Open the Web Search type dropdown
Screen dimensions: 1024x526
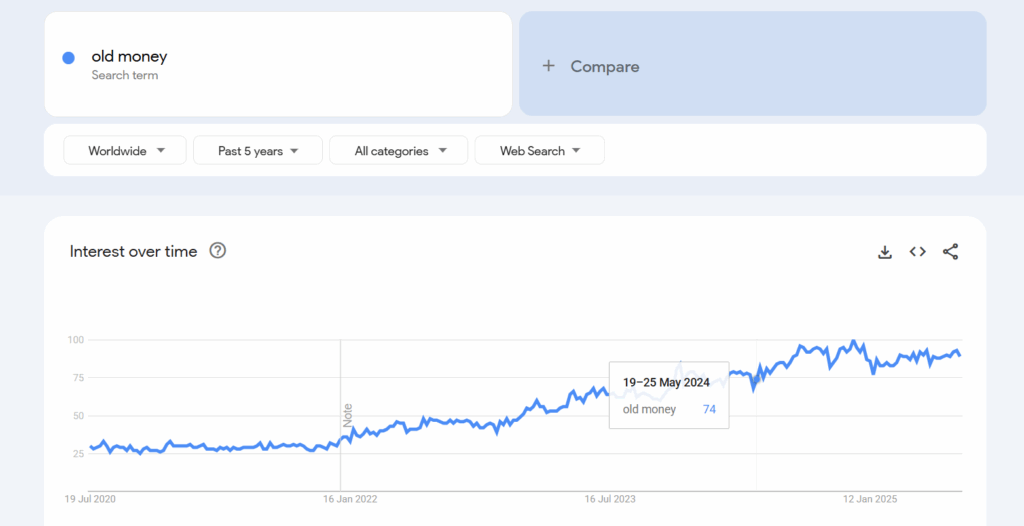click(x=539, y=151)
